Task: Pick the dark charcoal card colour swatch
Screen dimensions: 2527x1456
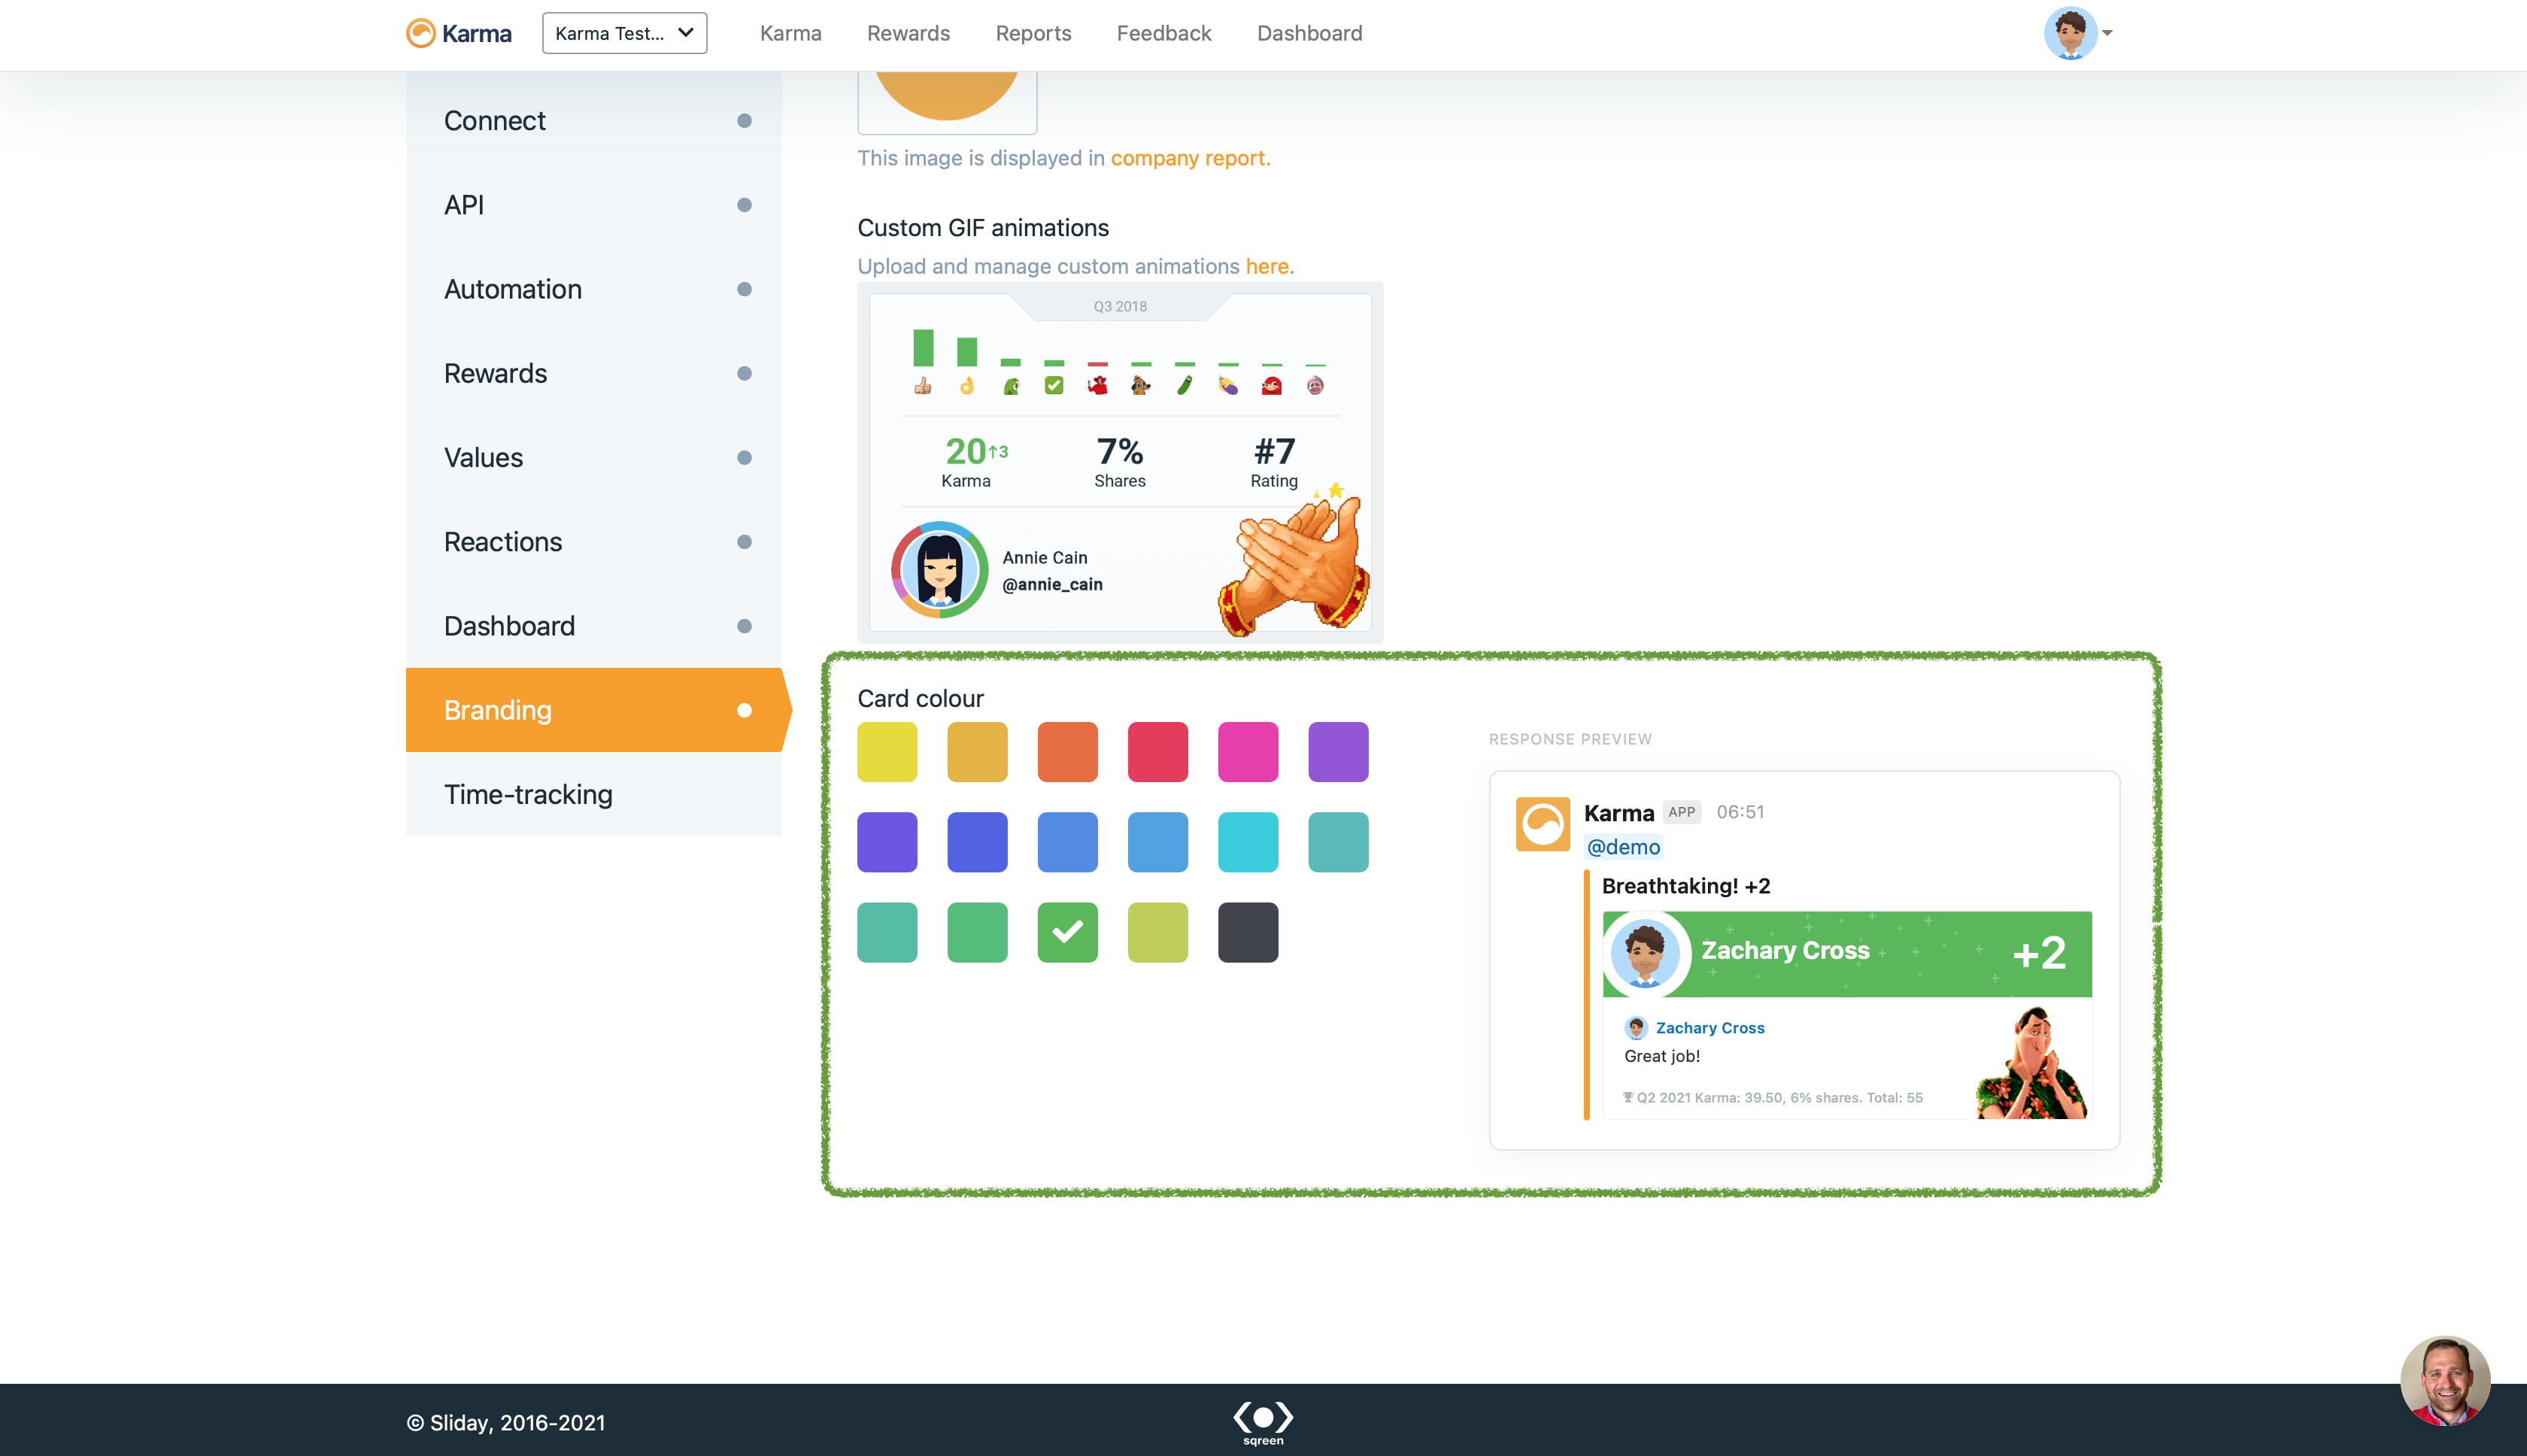Action: (1247, 932)
